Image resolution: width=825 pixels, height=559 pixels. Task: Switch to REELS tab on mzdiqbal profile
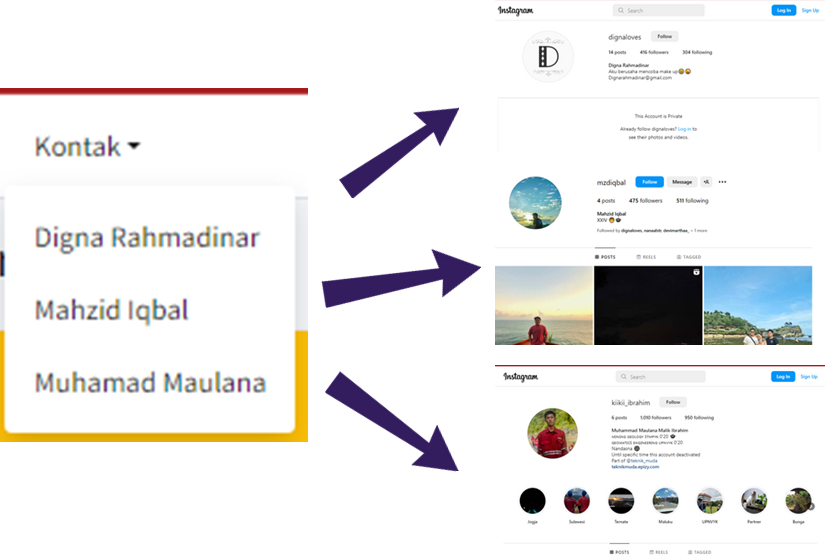pos(646,257)
